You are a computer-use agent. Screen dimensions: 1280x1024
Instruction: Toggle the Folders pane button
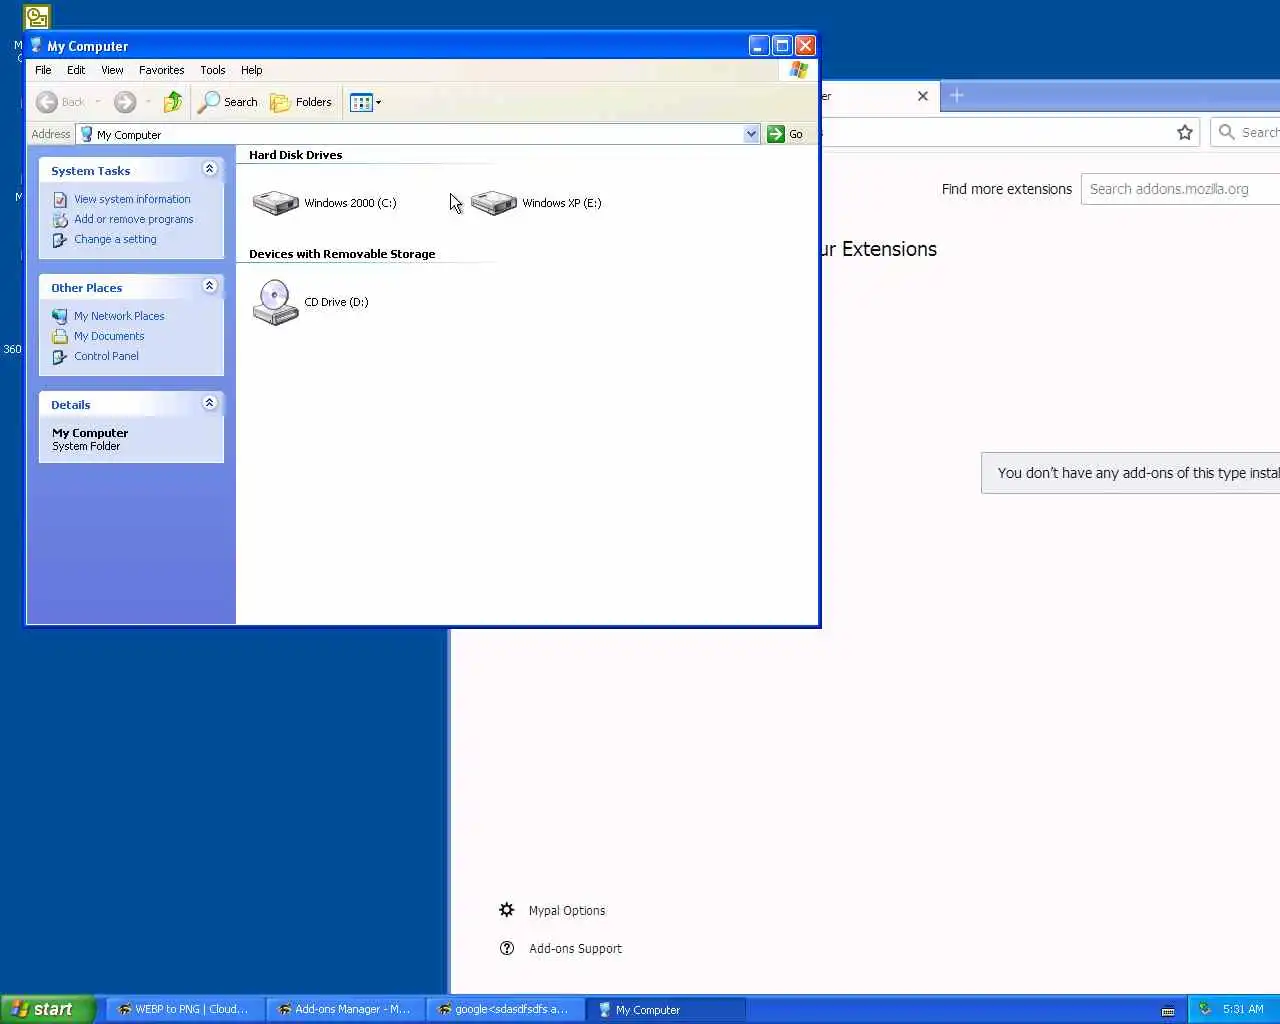(301, 102)
